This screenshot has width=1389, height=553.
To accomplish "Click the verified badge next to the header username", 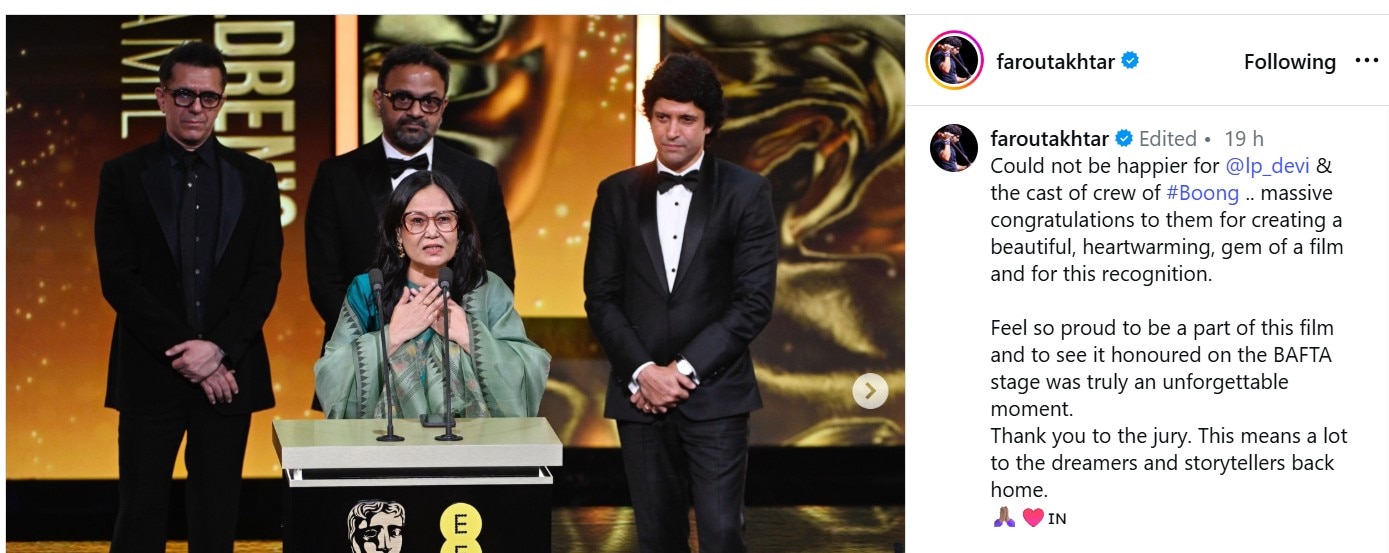I will coord(1130,61).
